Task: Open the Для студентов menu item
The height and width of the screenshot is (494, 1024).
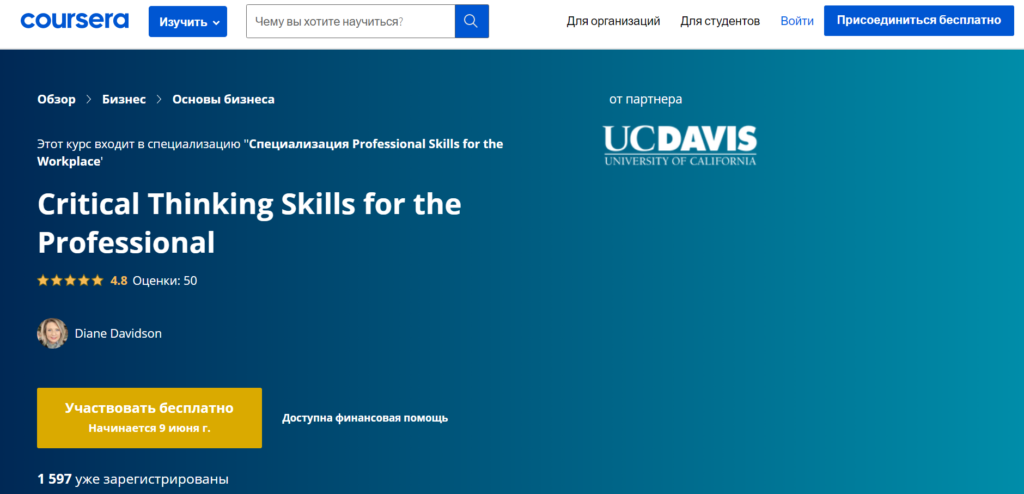Action: (720, 21)
